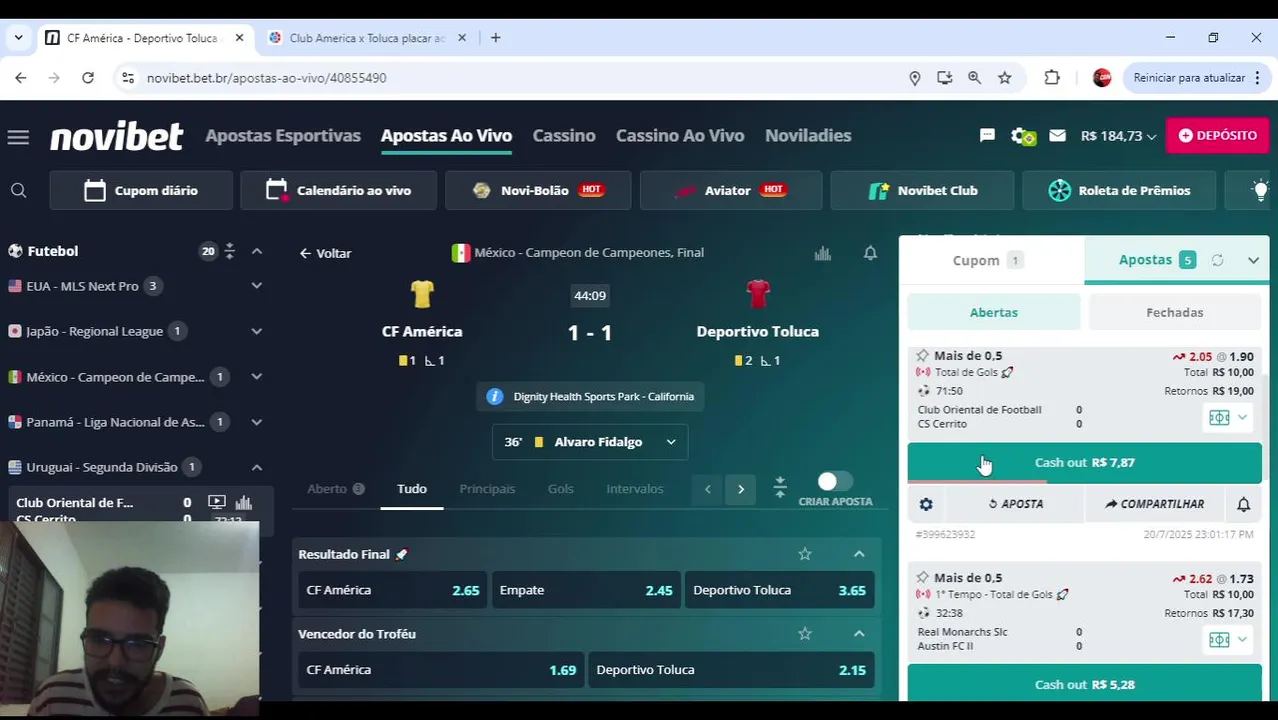The height and width of the screenshot is (720, 1278).
Task: Expand Panamá - Liga Nacional league
Action: pos(256,422)
